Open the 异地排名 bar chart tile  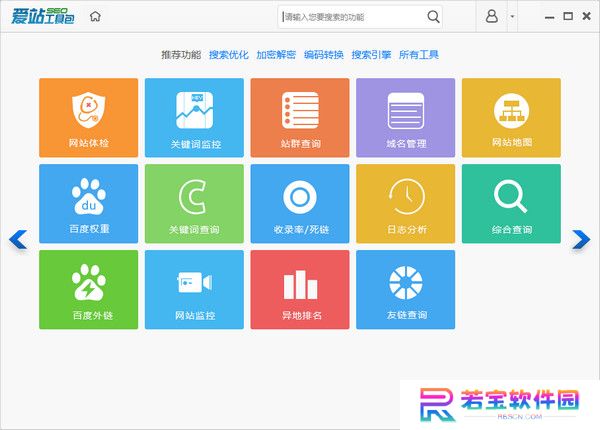[300, 290]
